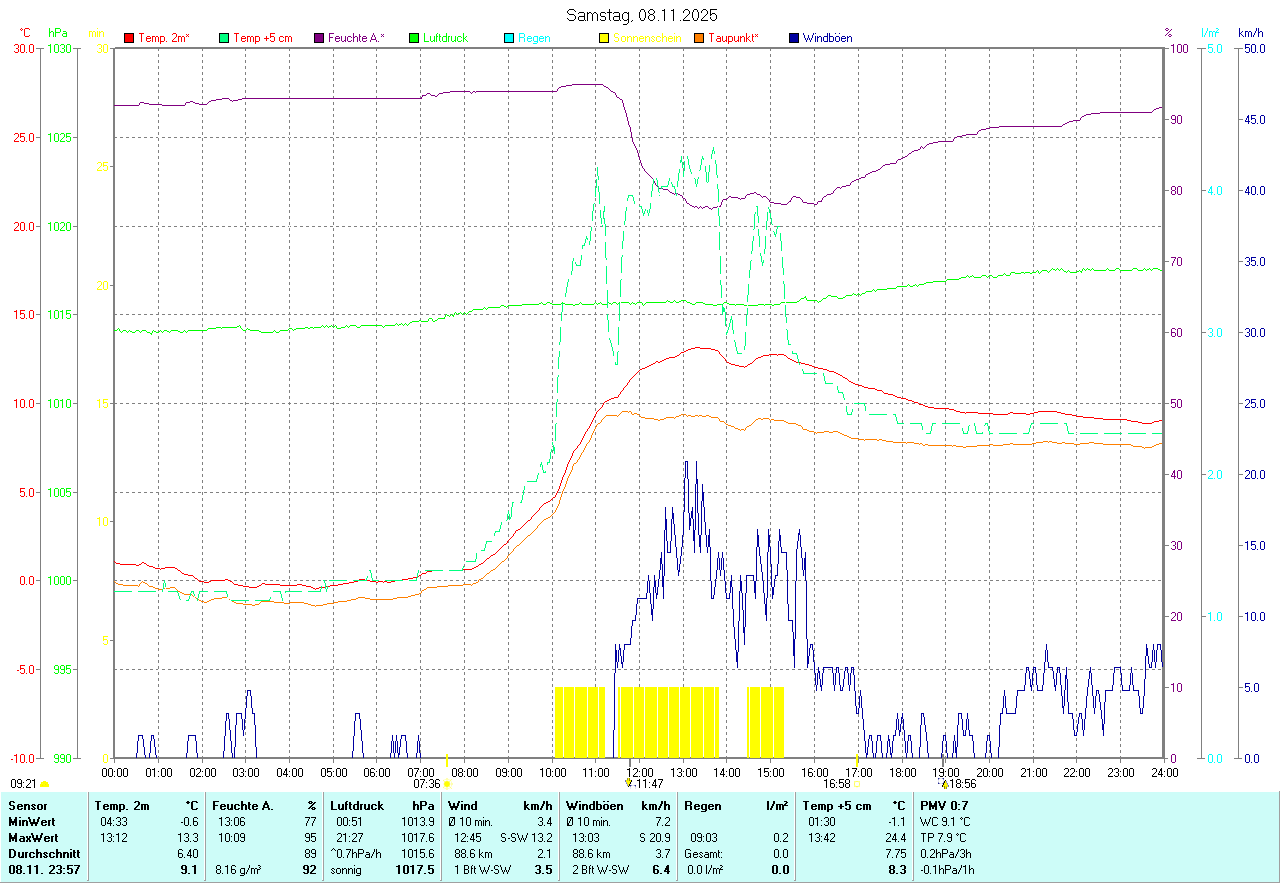Viewport: 1280px width, 883px height.
Task: Select the Windböen column header in table
Action: tap(595, 805)
